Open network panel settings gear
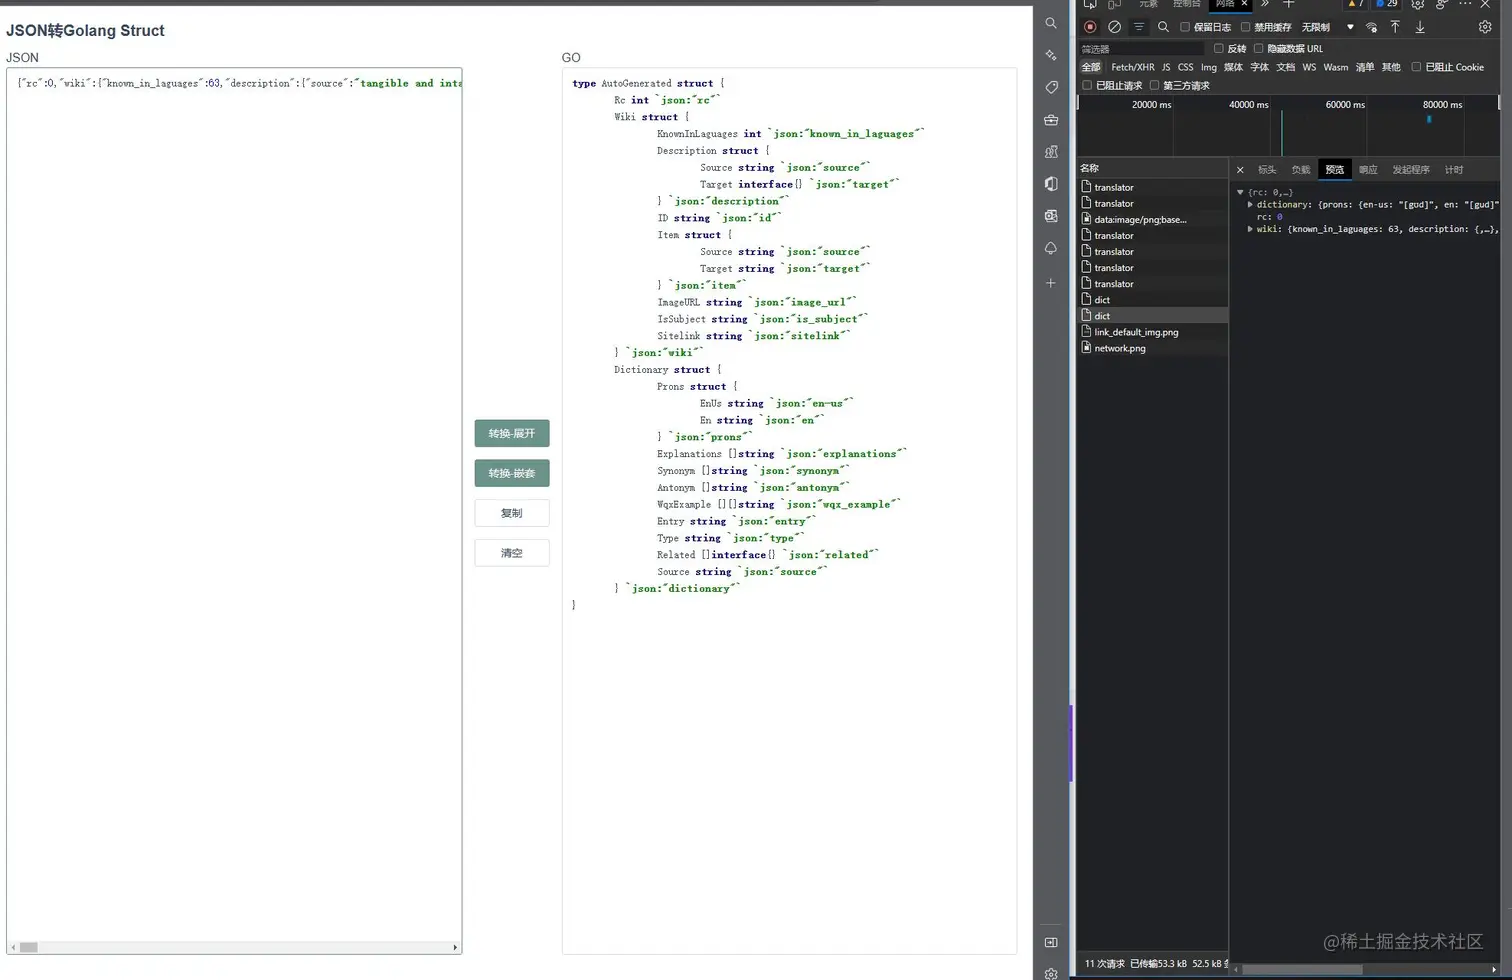The height and width of the screenshot is (980, 1512). [x=1485, y=27]
